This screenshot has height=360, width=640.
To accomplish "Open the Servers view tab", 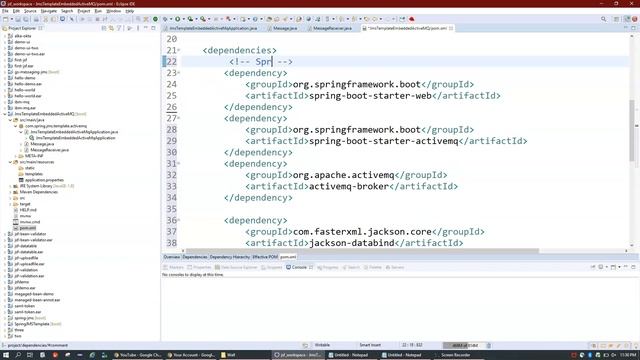I will point(395,267).
